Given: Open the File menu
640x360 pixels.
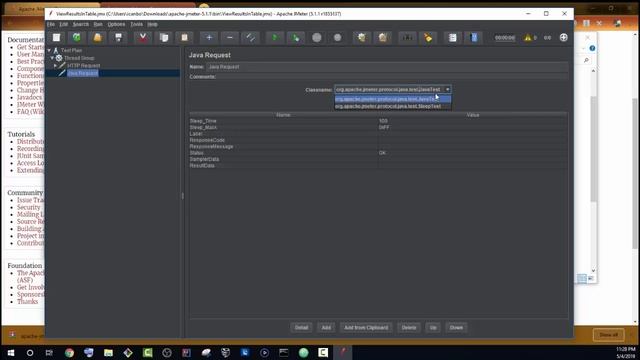Looking at the screenshot, I should (51, 24).
